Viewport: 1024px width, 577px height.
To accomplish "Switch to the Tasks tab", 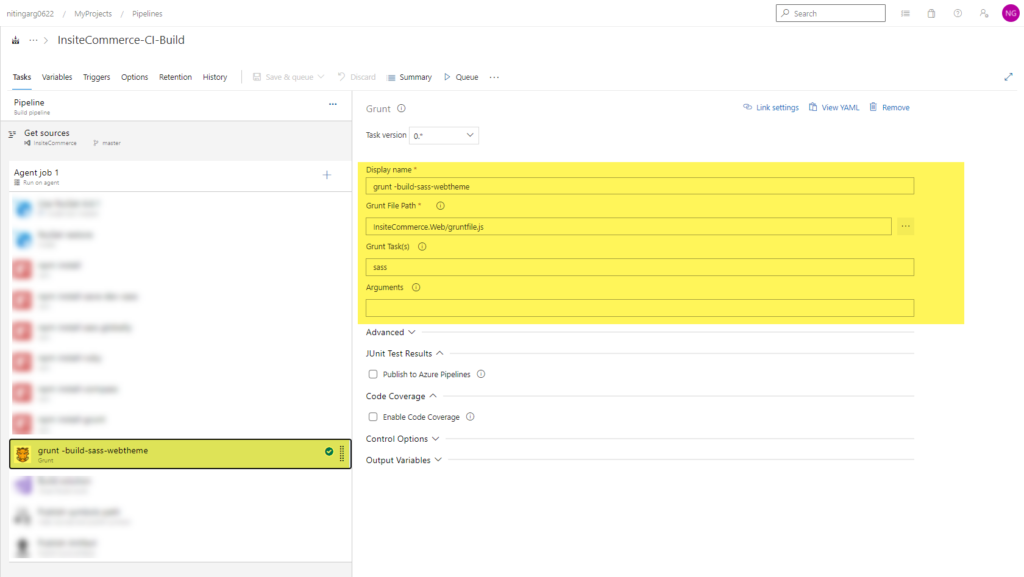I will 22,77.
